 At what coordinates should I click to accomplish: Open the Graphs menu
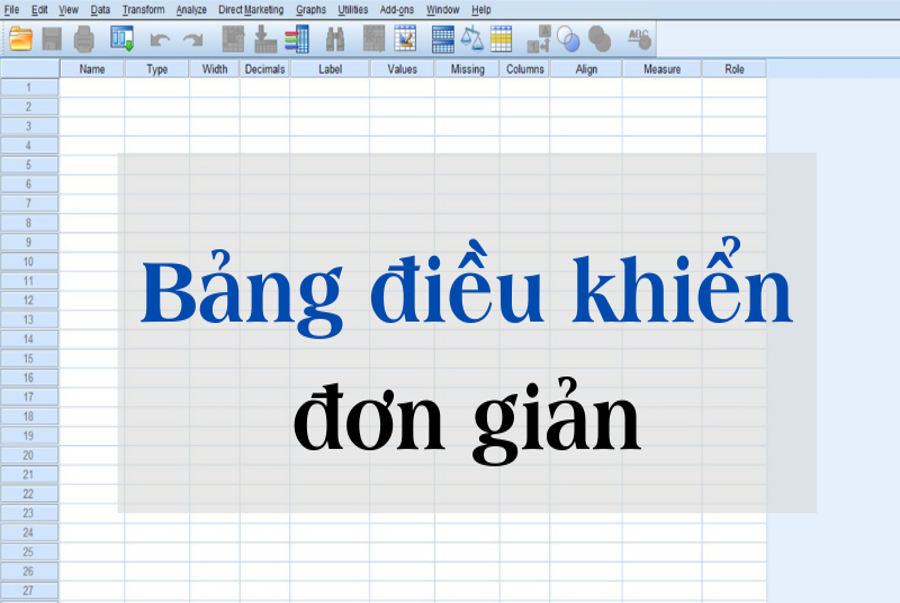[311, 10]
